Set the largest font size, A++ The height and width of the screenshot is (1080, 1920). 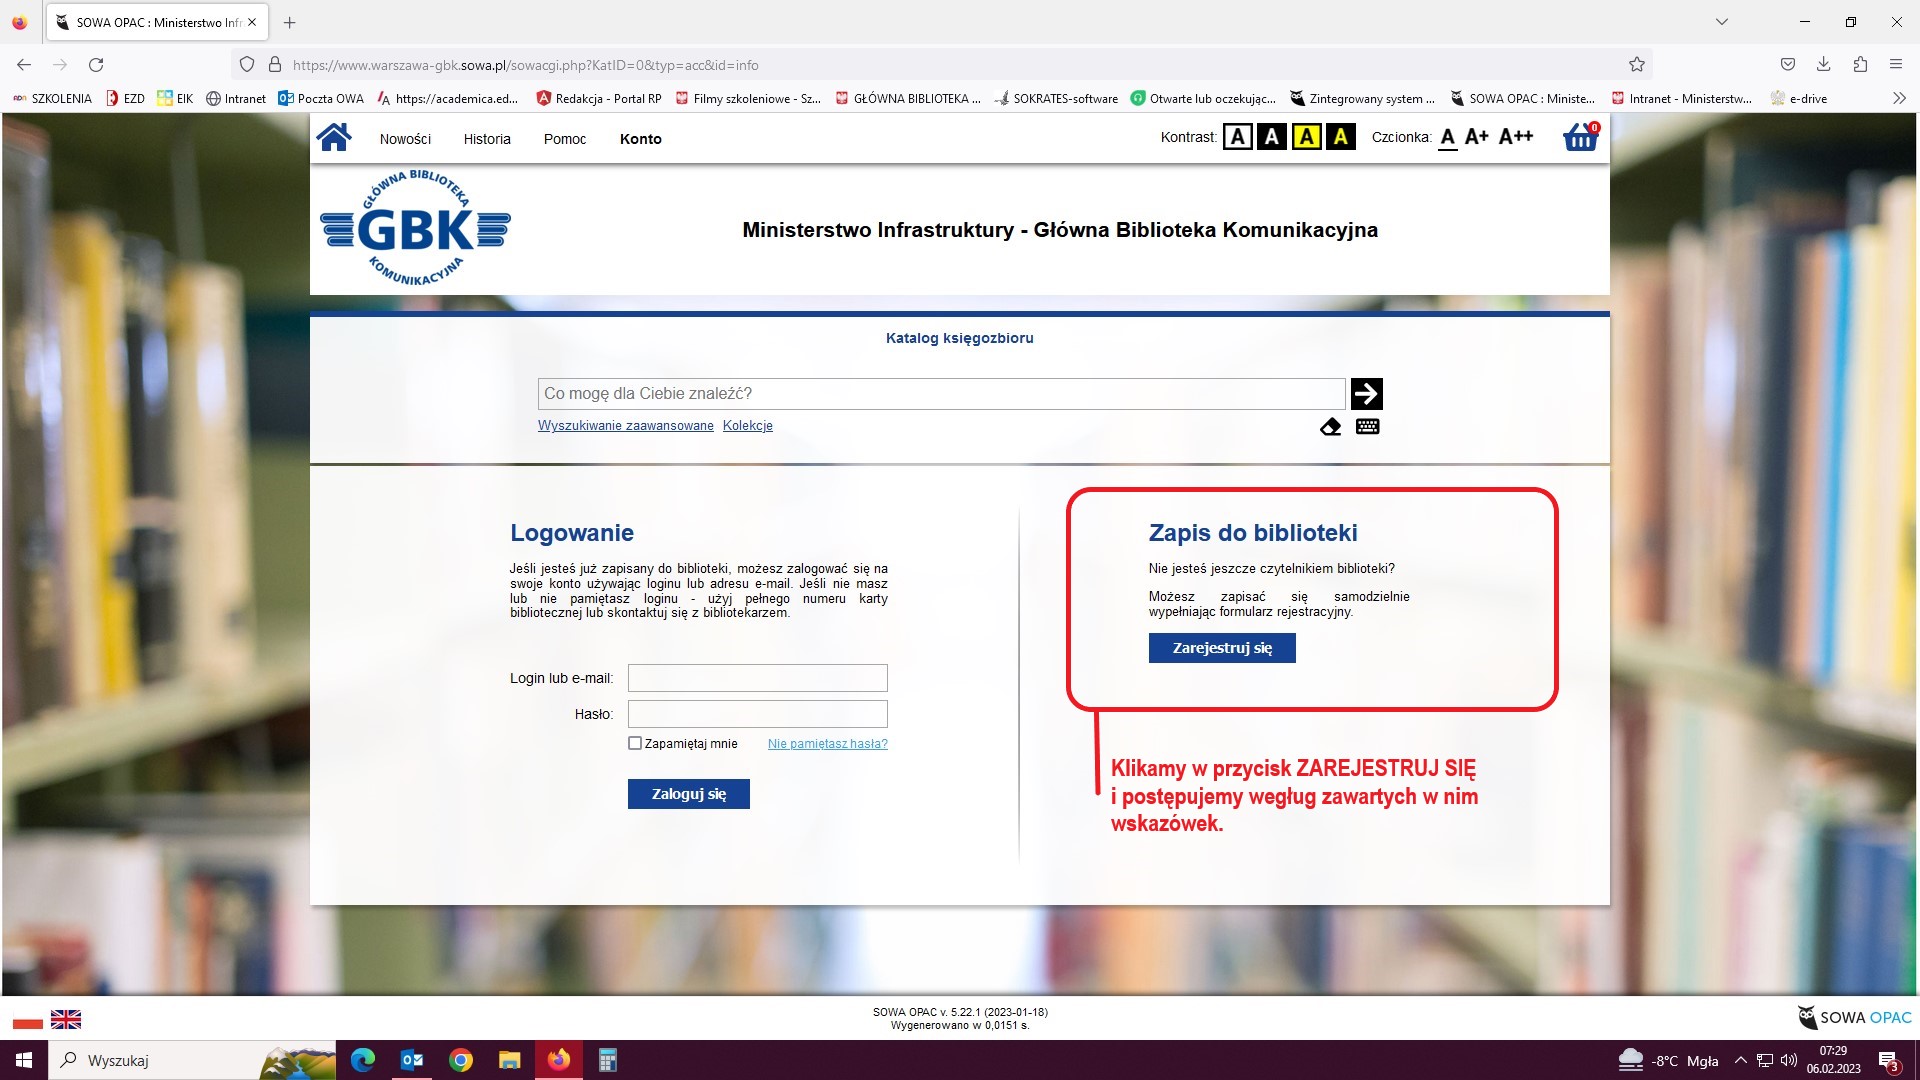(1515, 137)
